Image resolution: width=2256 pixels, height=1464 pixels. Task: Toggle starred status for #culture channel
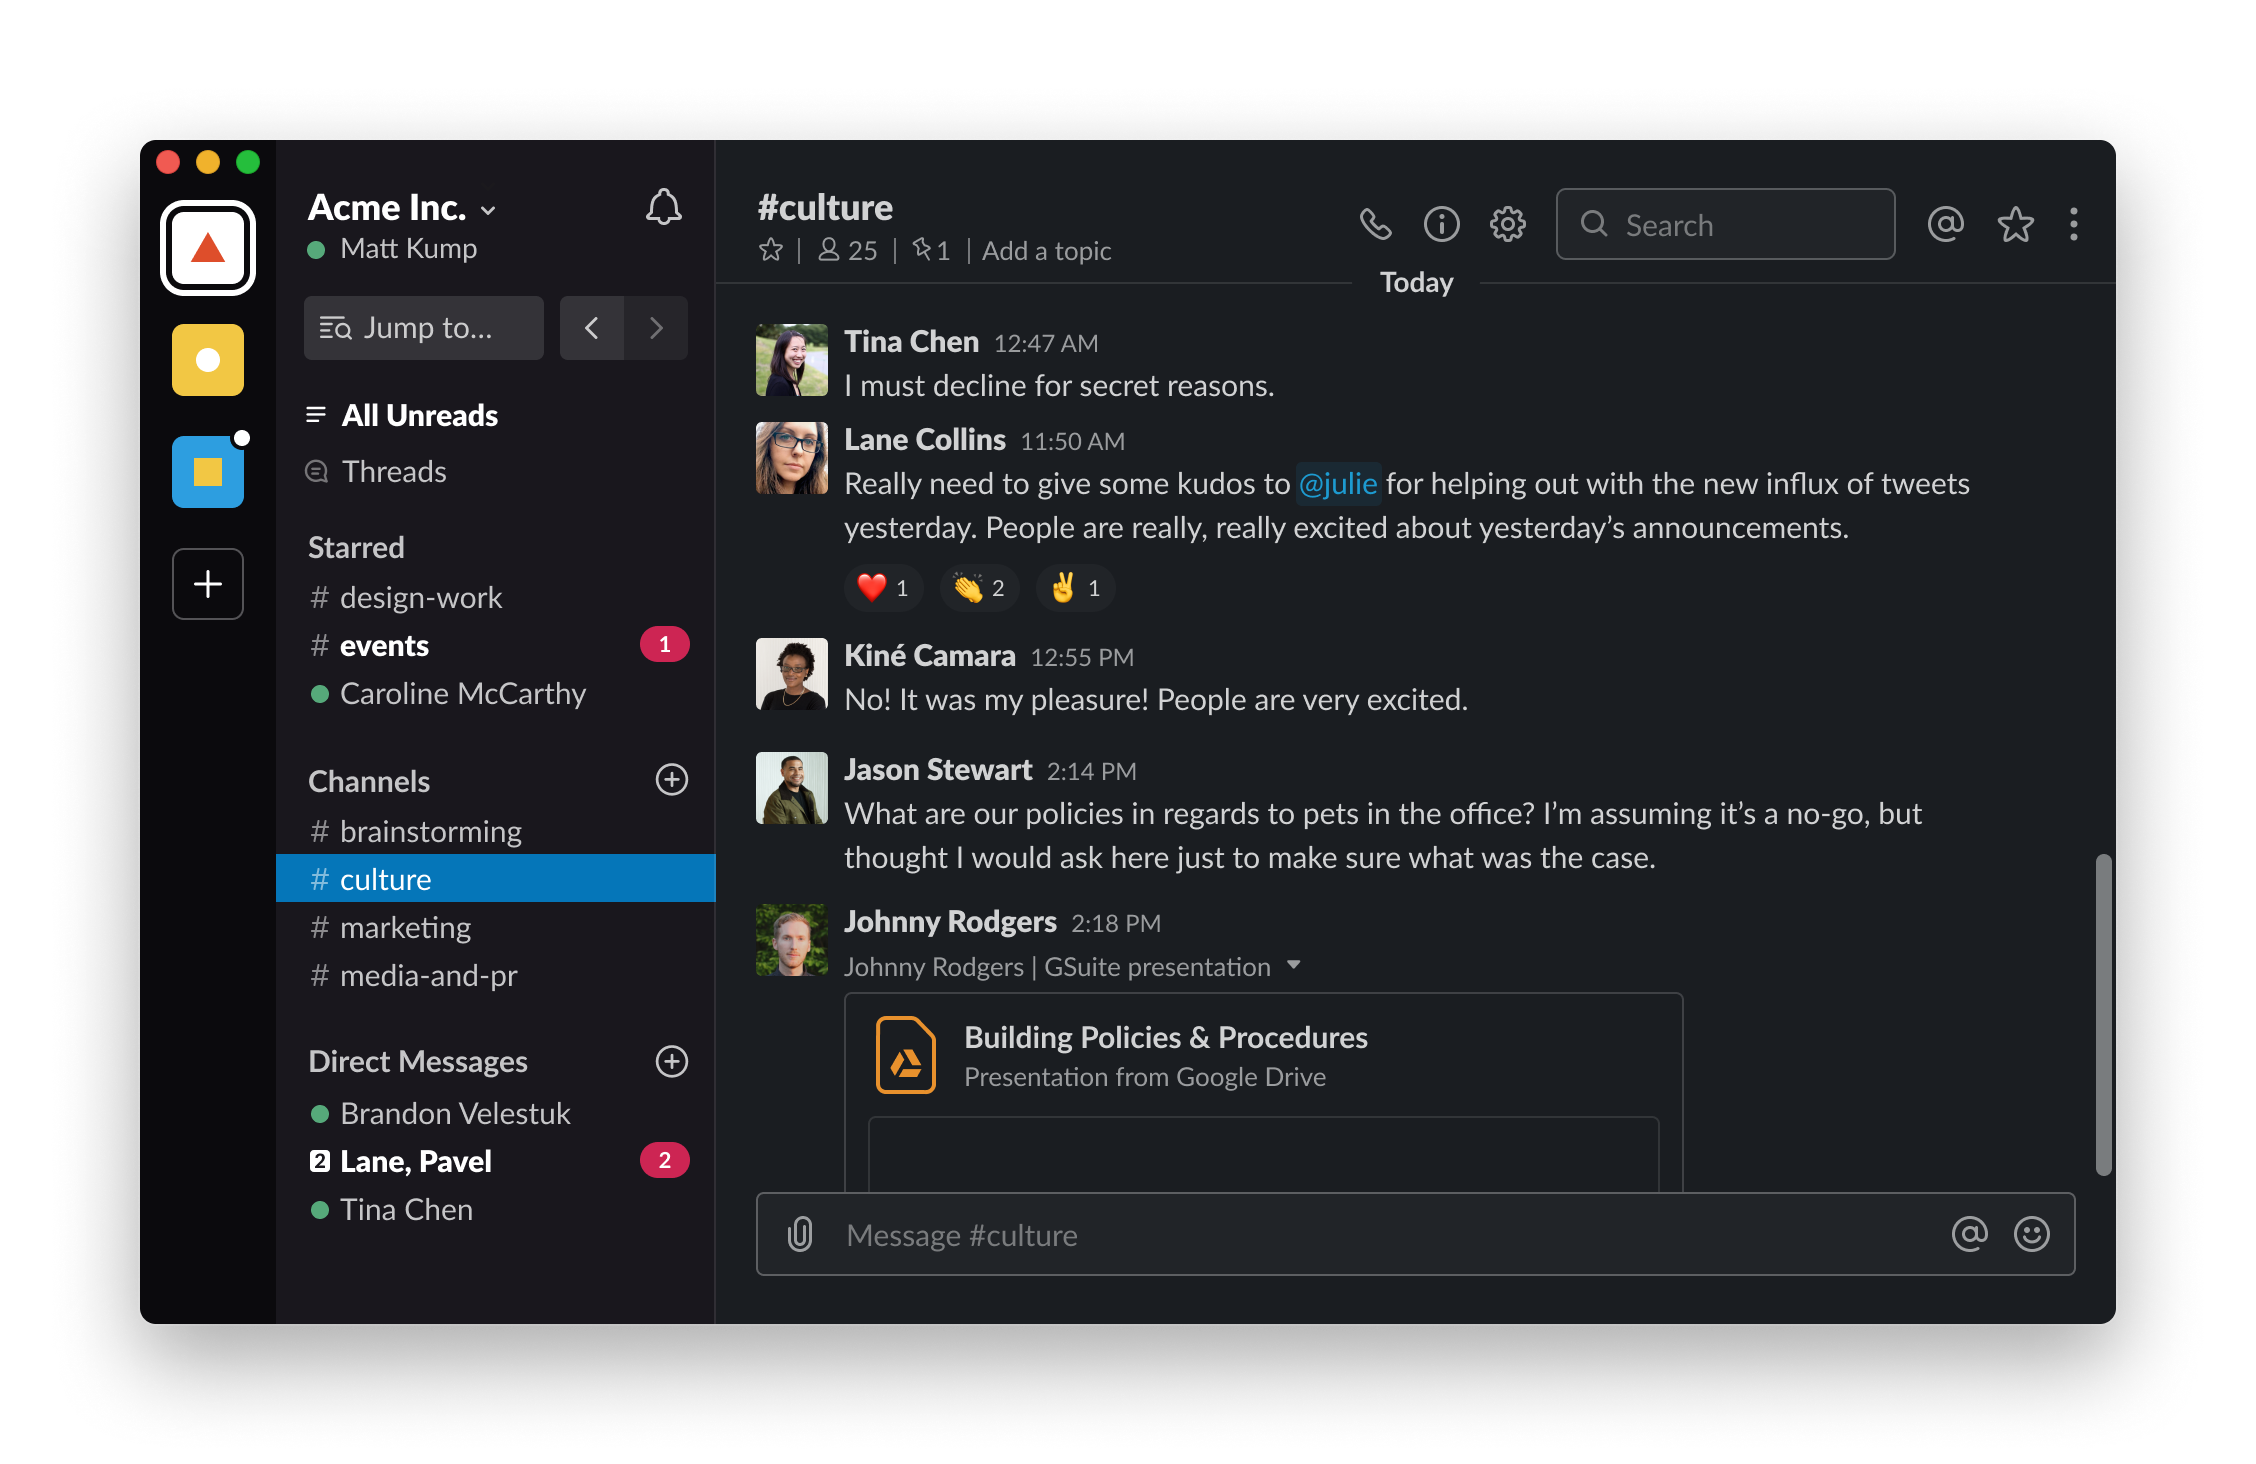click(770, 250)
